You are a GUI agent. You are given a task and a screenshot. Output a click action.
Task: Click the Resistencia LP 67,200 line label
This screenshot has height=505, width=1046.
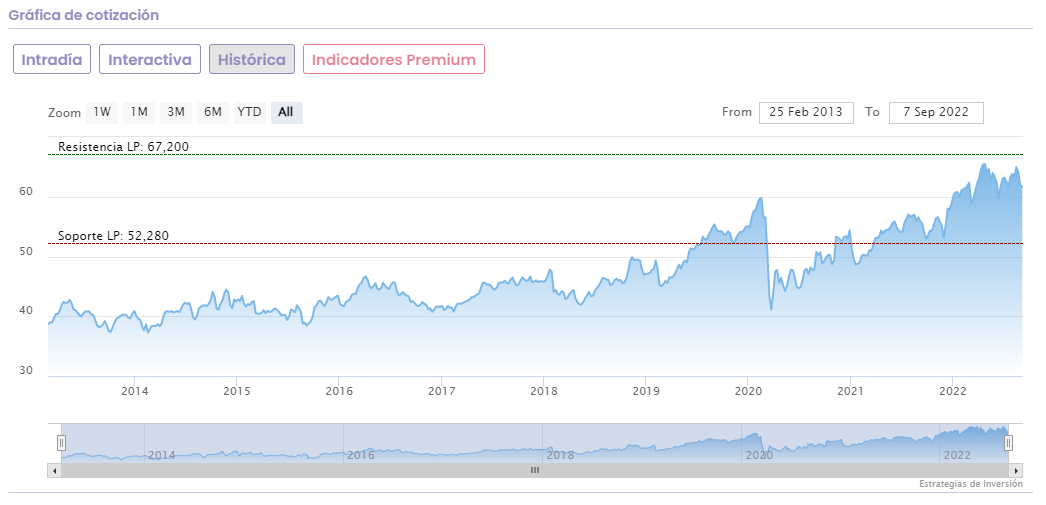point(123,147)
